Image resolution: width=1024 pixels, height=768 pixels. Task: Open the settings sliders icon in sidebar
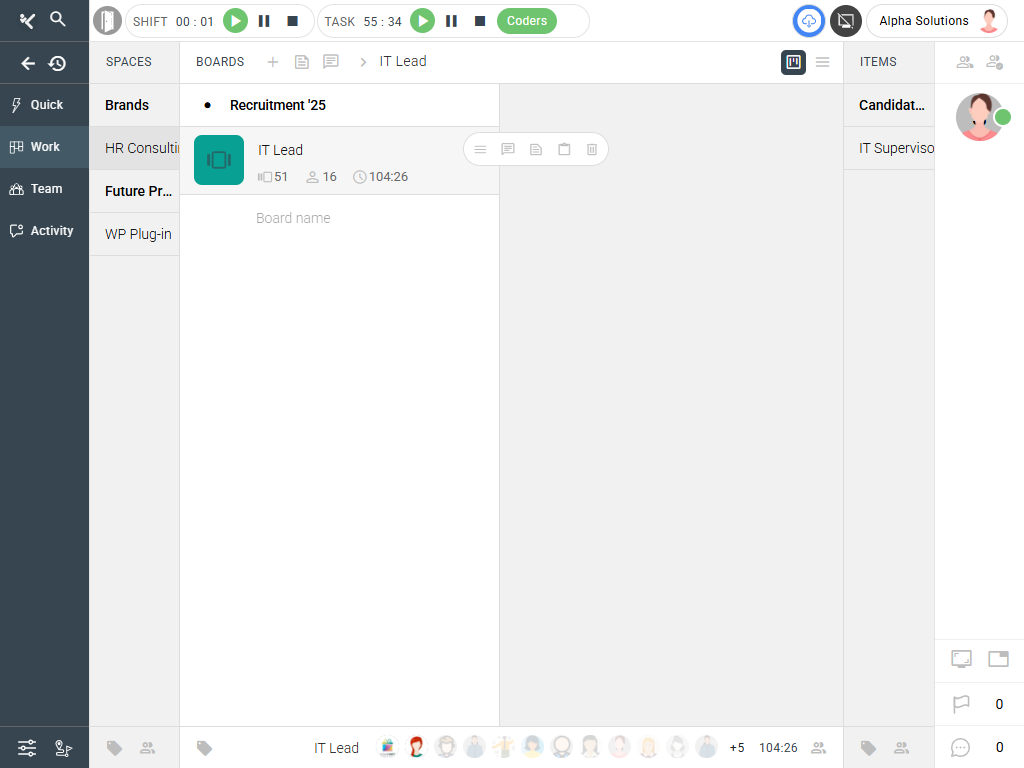(27, 747)
